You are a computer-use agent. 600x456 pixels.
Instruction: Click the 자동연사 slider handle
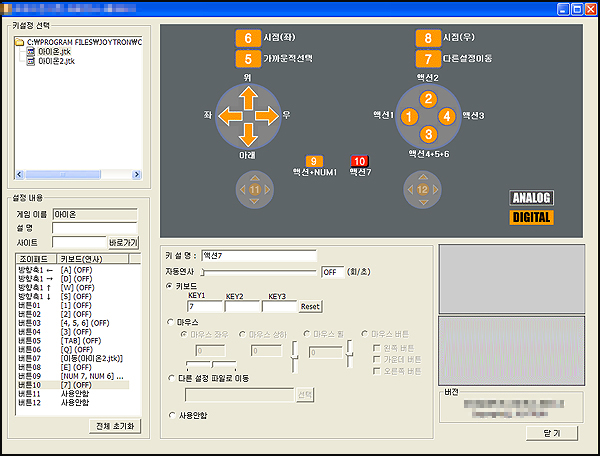[203, 271]
